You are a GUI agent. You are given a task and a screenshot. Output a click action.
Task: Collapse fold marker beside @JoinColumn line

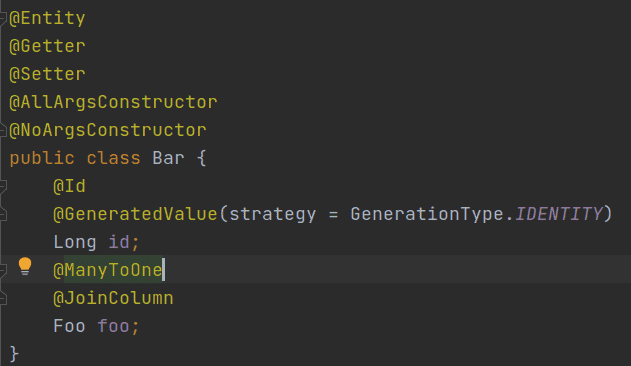(x=3, y=298)
